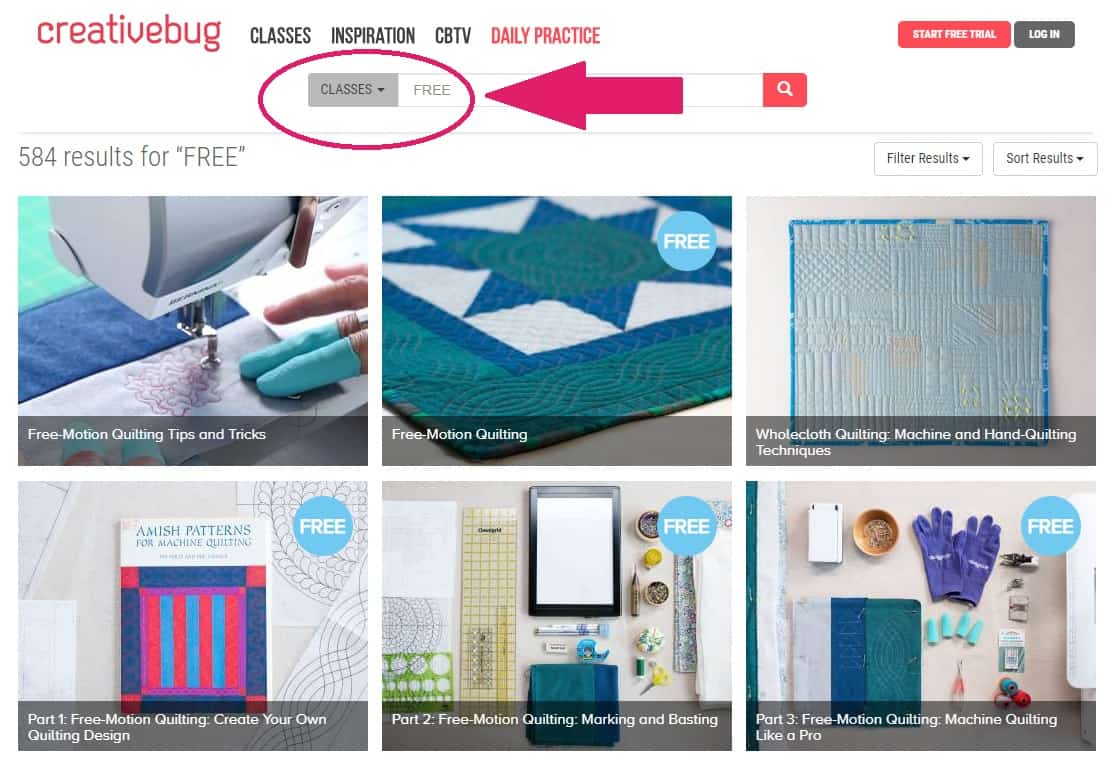Screen dimensions: 1112x760
Task: Click FREE badge on Machine Quilting Like a Pro
Action: click(x=1050, y=526)
